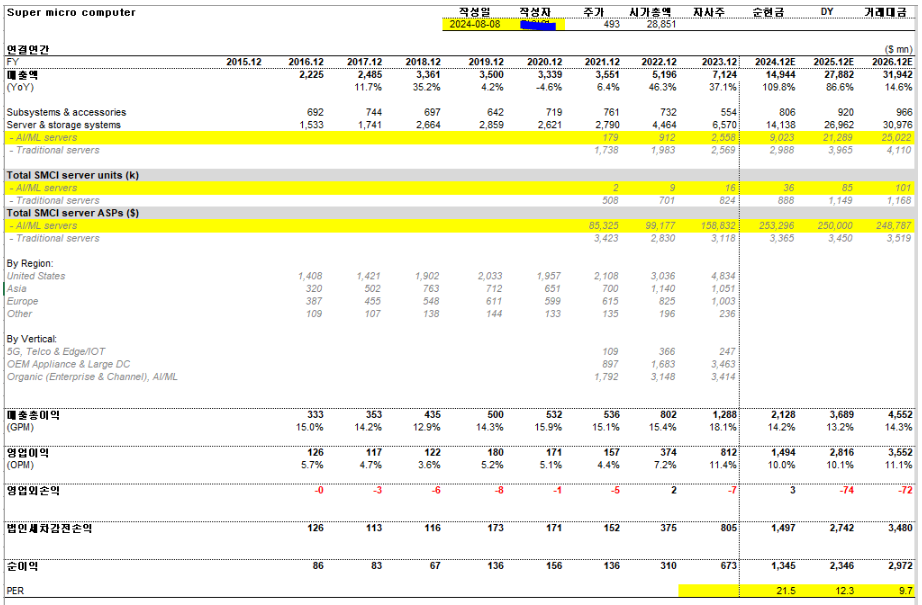Select the '5G, Telco & Edge/IOT' row label
Image resolution: width=922 pixels, height=605 pixels.
point(56,352)
